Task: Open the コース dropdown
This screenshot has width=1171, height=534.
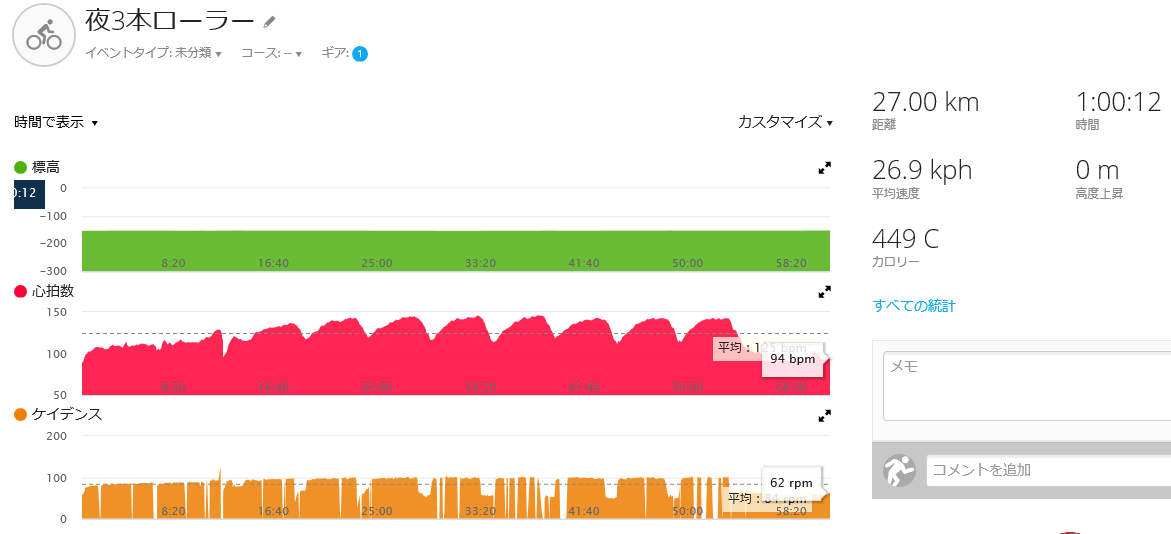Action: 271,54
